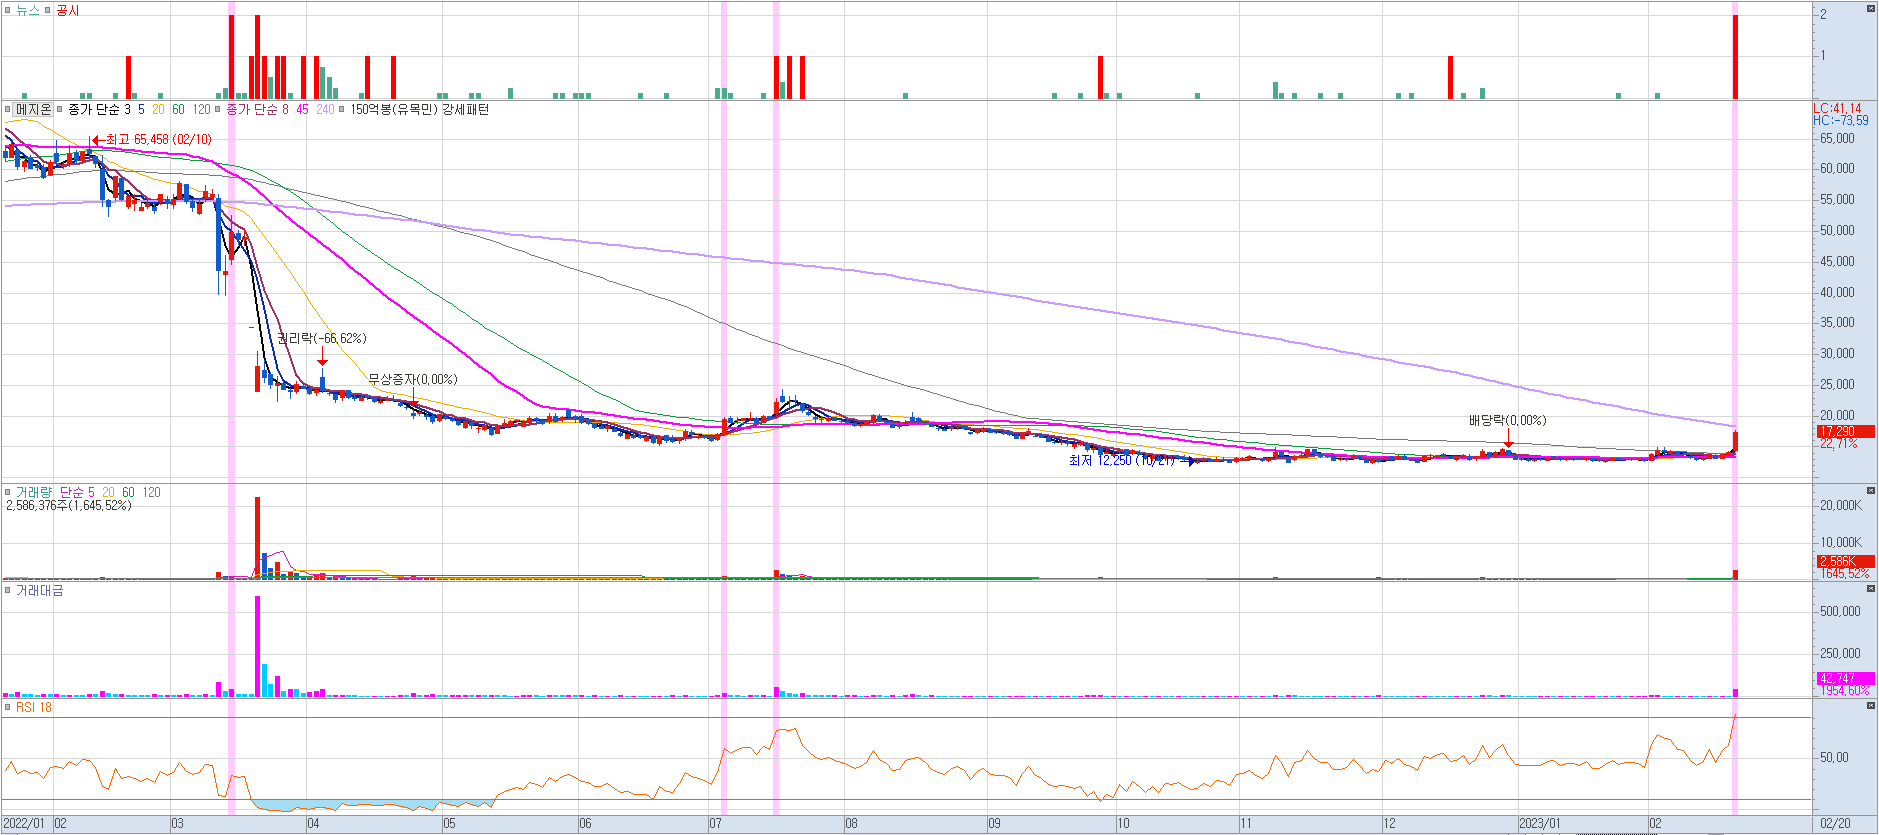
Task: Click the HC:-73.59 readout
Action: pos(1841,120)
